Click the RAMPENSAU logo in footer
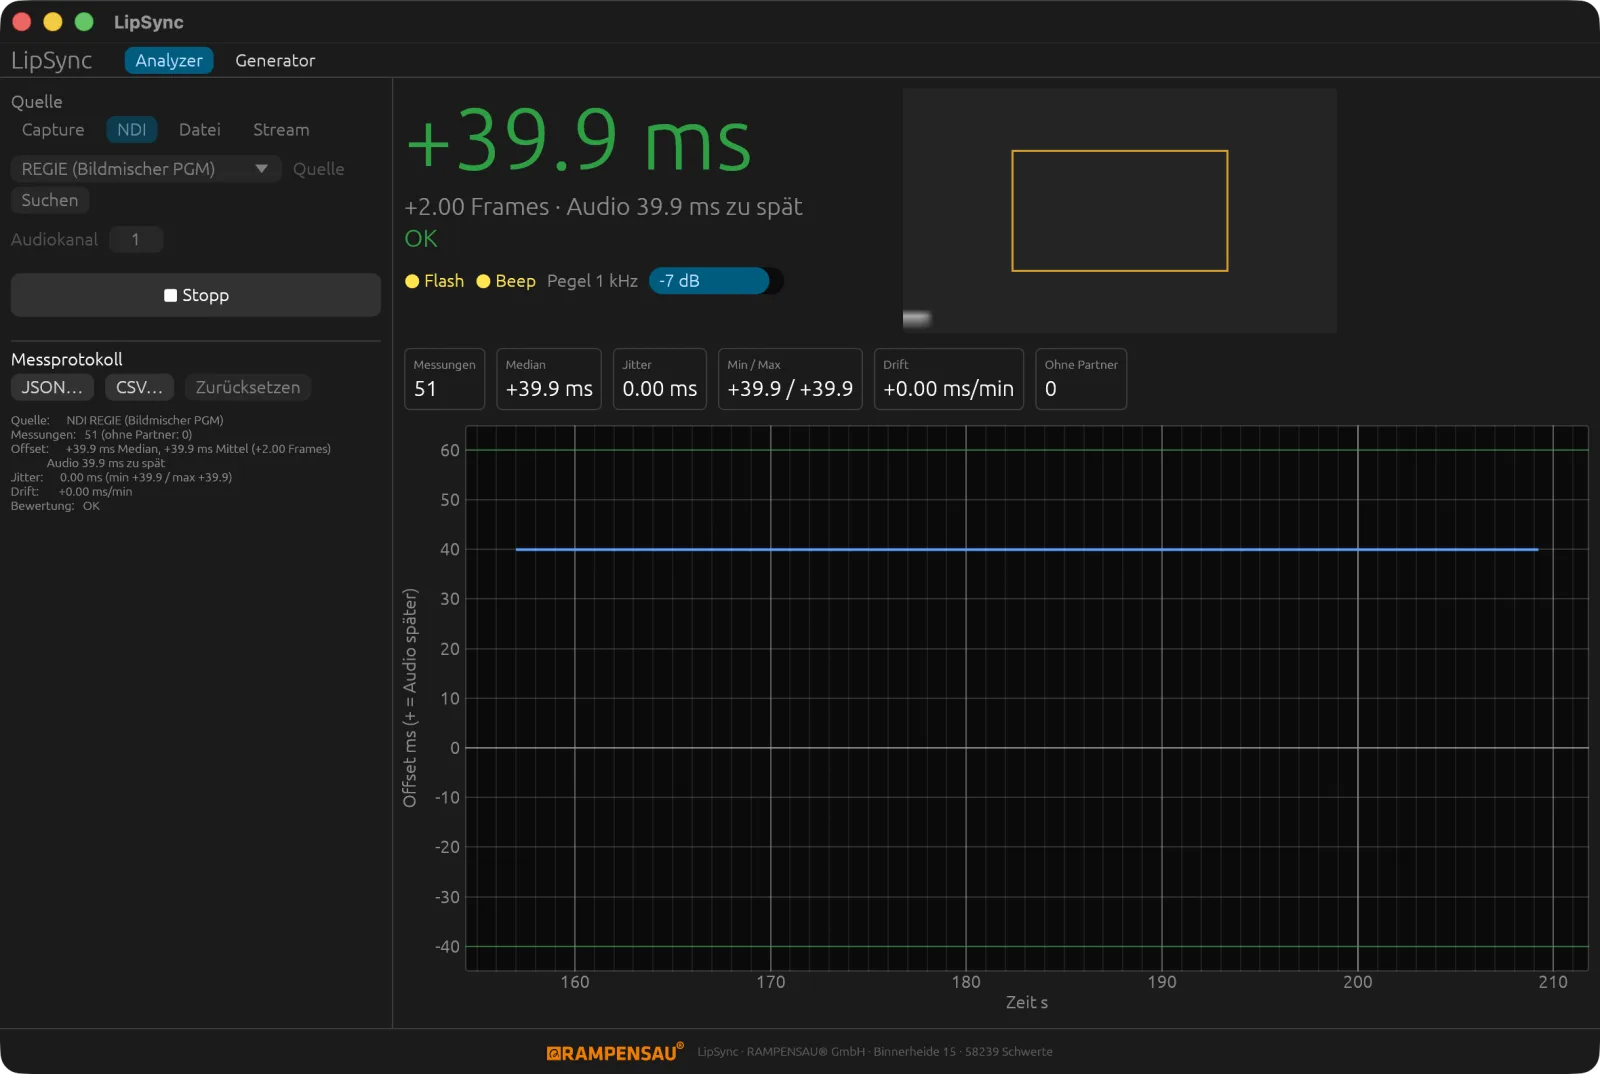Image resolution: width=1600 pixels, height=1074 pixels. tap(615, 1052)
